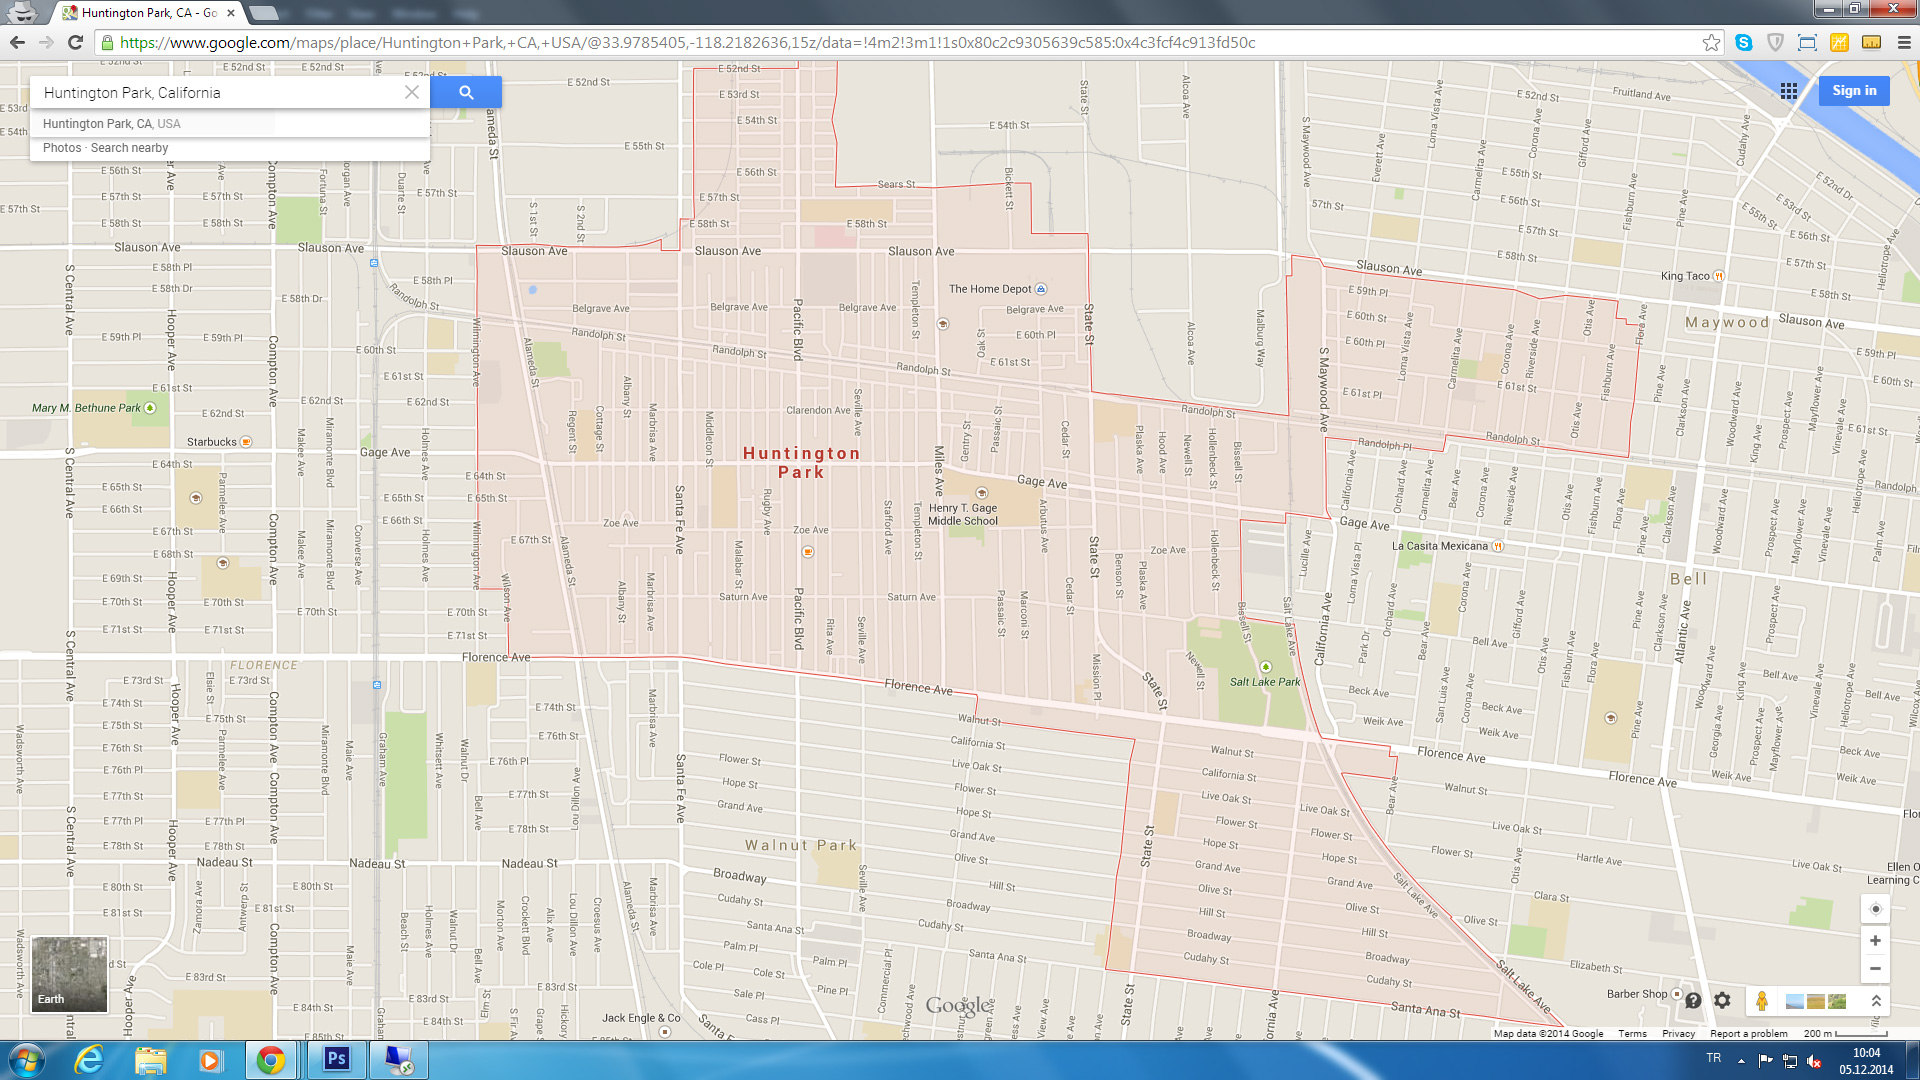Click the Photoshop icon in the taskbar

tap(336, 1059)
